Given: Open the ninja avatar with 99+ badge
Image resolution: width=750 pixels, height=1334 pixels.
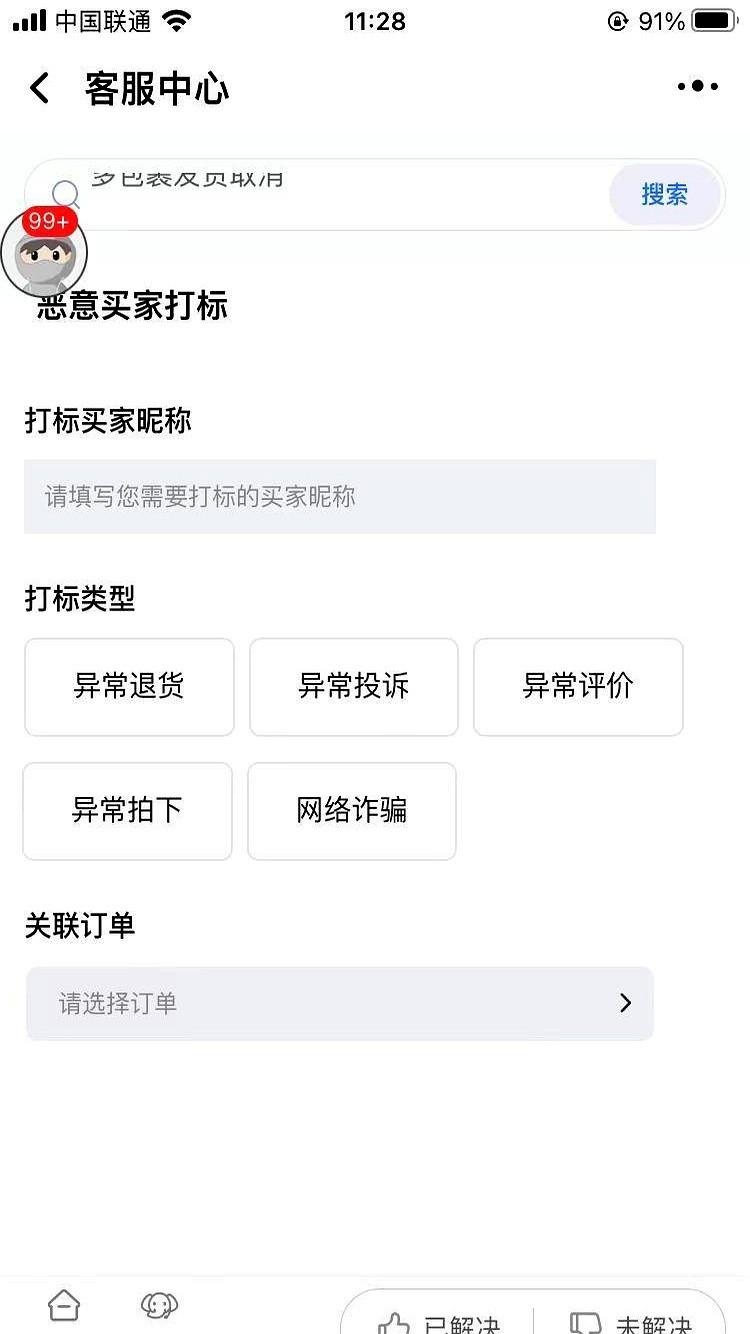Looking at the screenshot, I should 44,253.
